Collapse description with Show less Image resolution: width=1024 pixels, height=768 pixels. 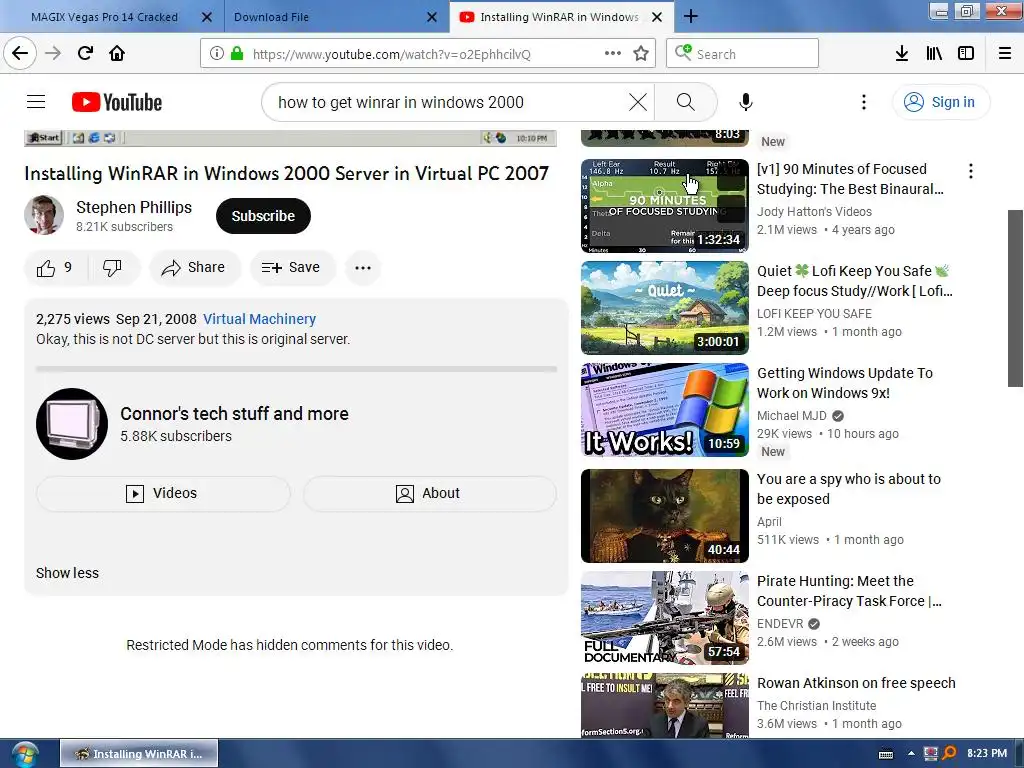coord(67,573)
